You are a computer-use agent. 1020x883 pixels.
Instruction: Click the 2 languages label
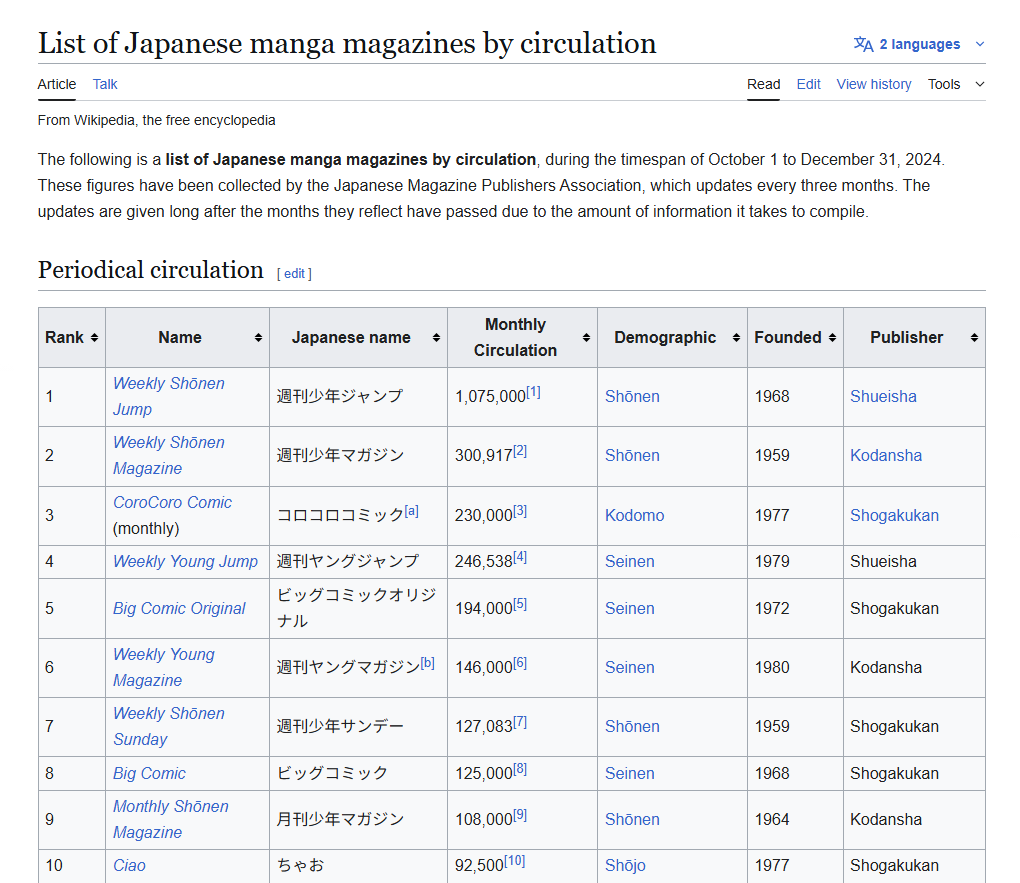(x=920, y=44)
